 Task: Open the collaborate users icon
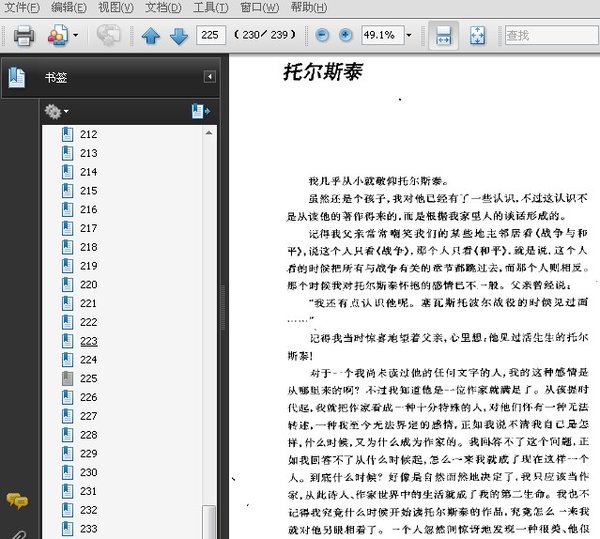tap(57, 36)
